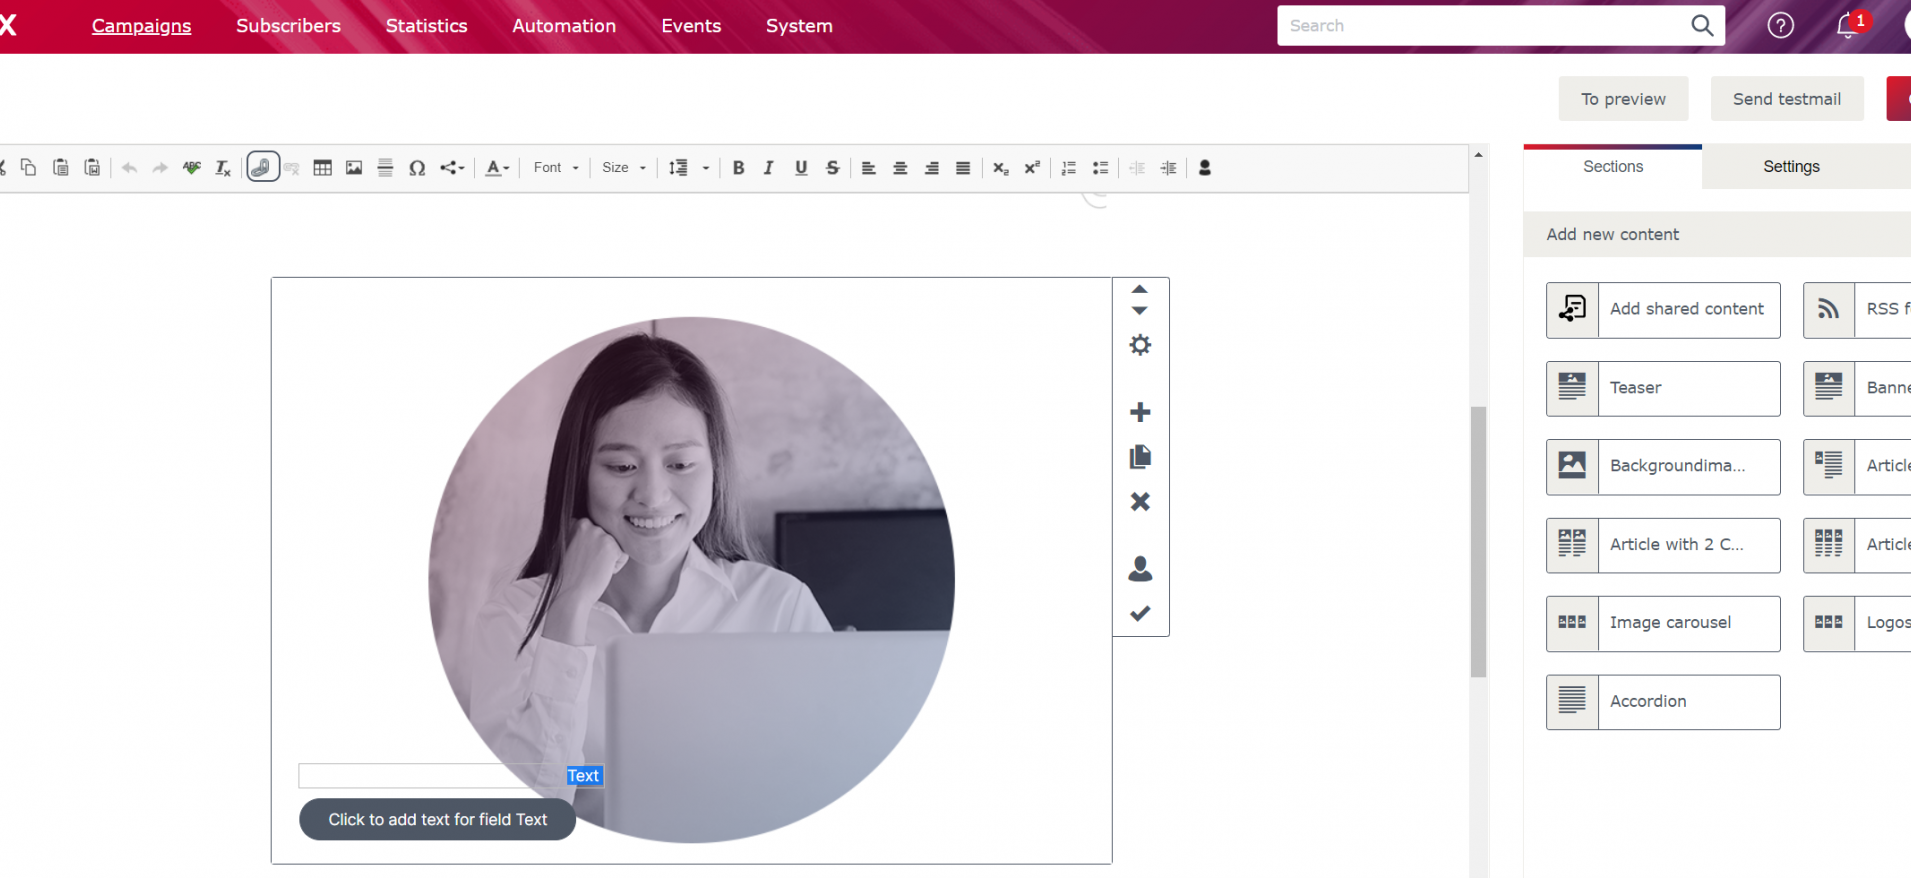Add a section with the plus icon

point(1140,412)
